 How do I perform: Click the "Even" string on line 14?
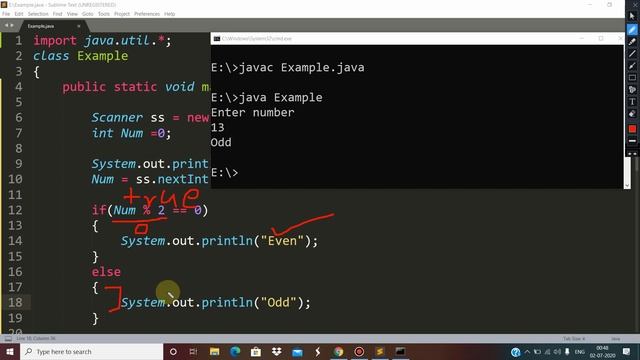pyautogui.click(x=282, y=241)
